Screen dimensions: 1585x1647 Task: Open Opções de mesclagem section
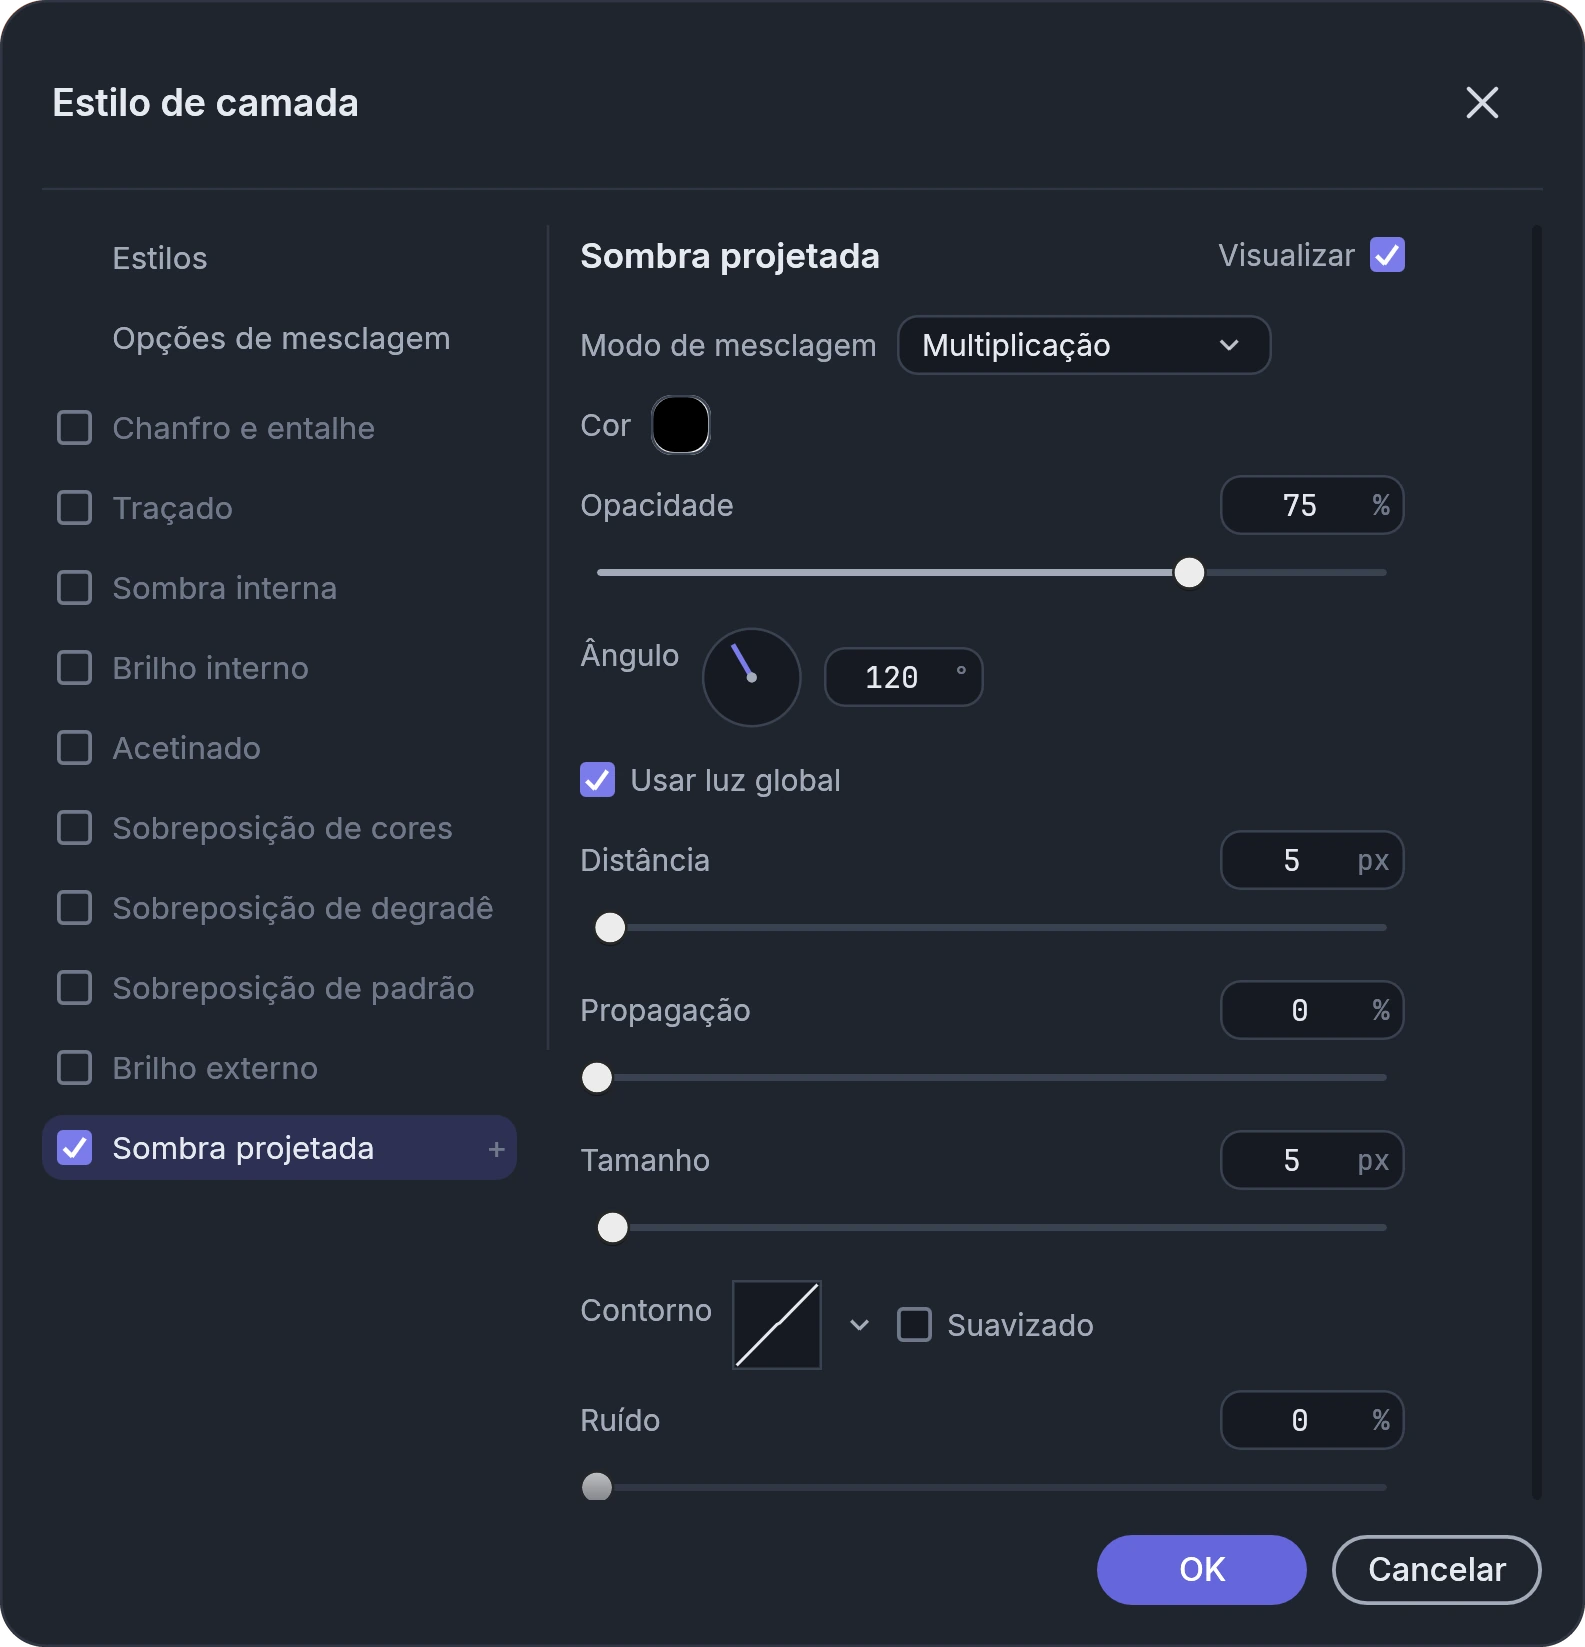click(x=281, y=338)
